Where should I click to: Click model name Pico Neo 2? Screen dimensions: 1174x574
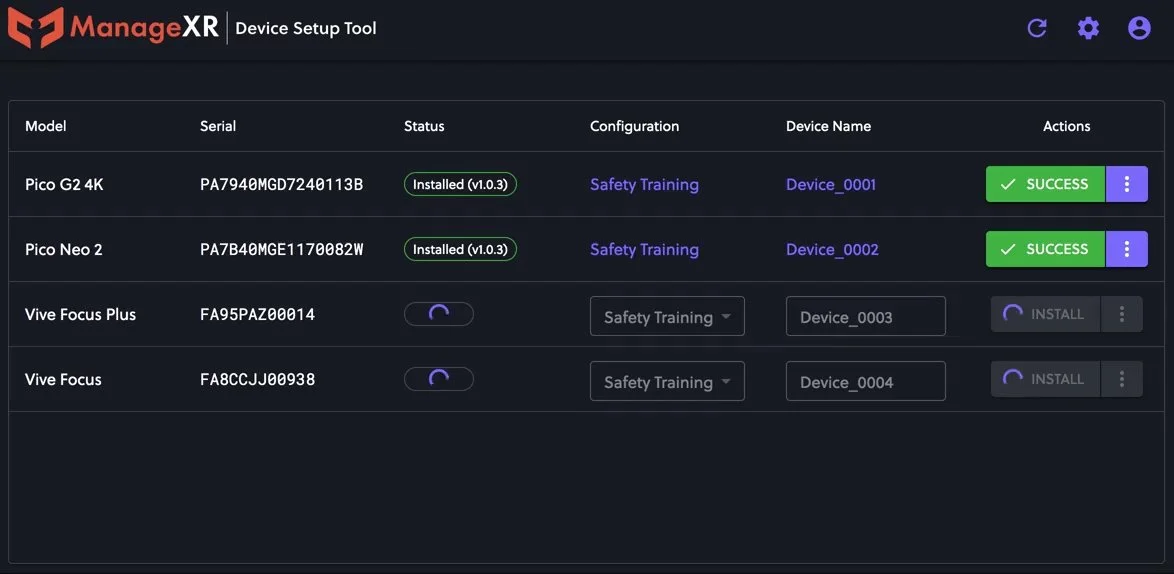(x=64, y=250)
